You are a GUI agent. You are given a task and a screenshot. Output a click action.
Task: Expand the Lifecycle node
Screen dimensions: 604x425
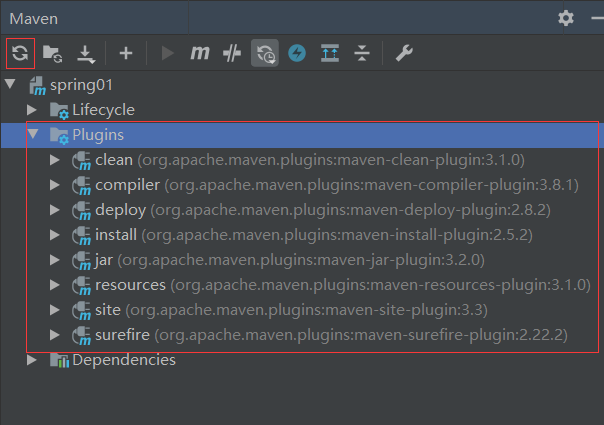click(32, 110)
